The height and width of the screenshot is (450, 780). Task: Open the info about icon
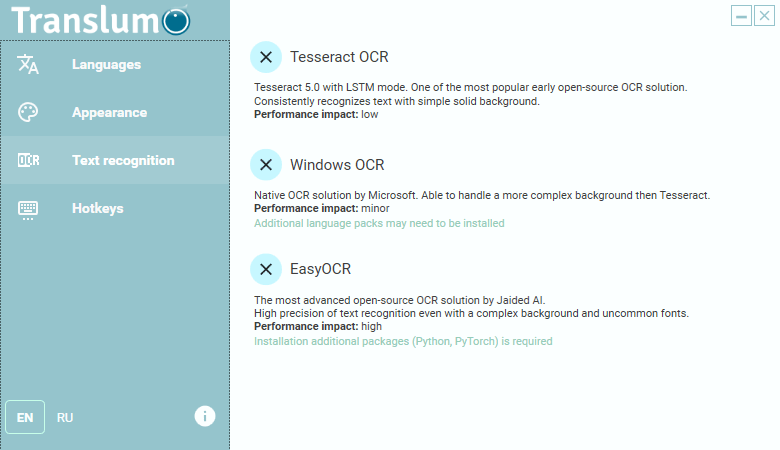pos(205,416)
